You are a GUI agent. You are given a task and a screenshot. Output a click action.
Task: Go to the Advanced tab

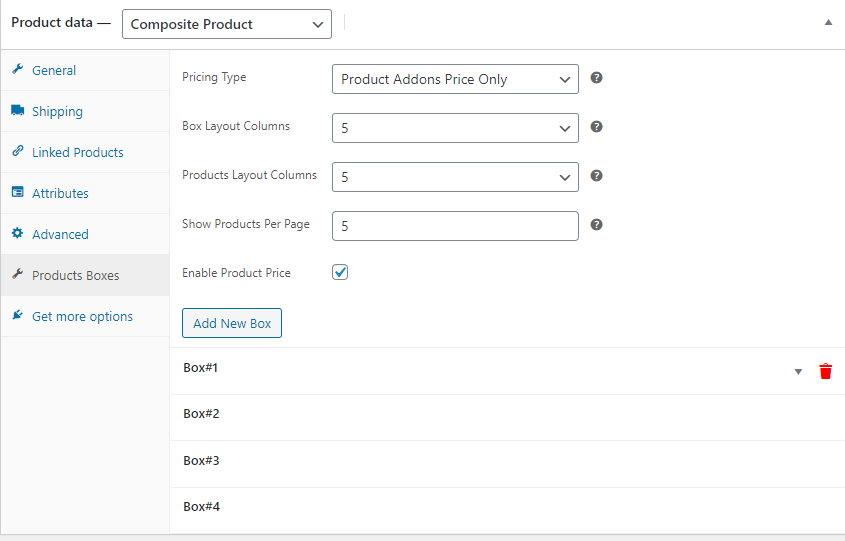tap(85, 234)
